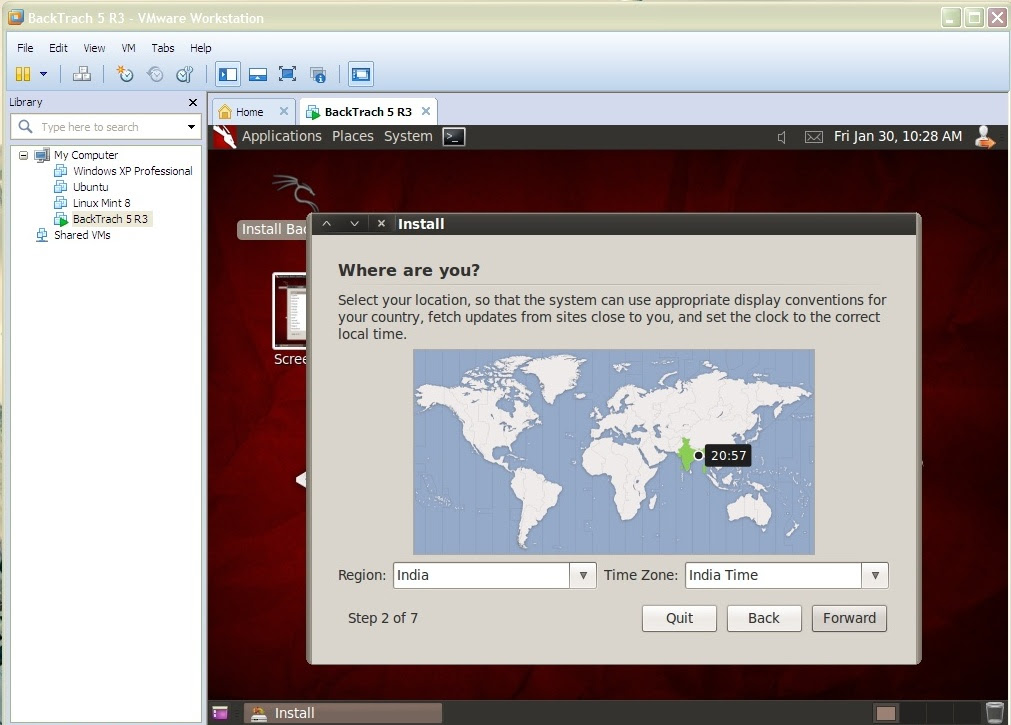The height and width of the screenshot is (725, 1011).
Task: Click the Forward button
Action: pyautogui.click(x=849, y=619)
